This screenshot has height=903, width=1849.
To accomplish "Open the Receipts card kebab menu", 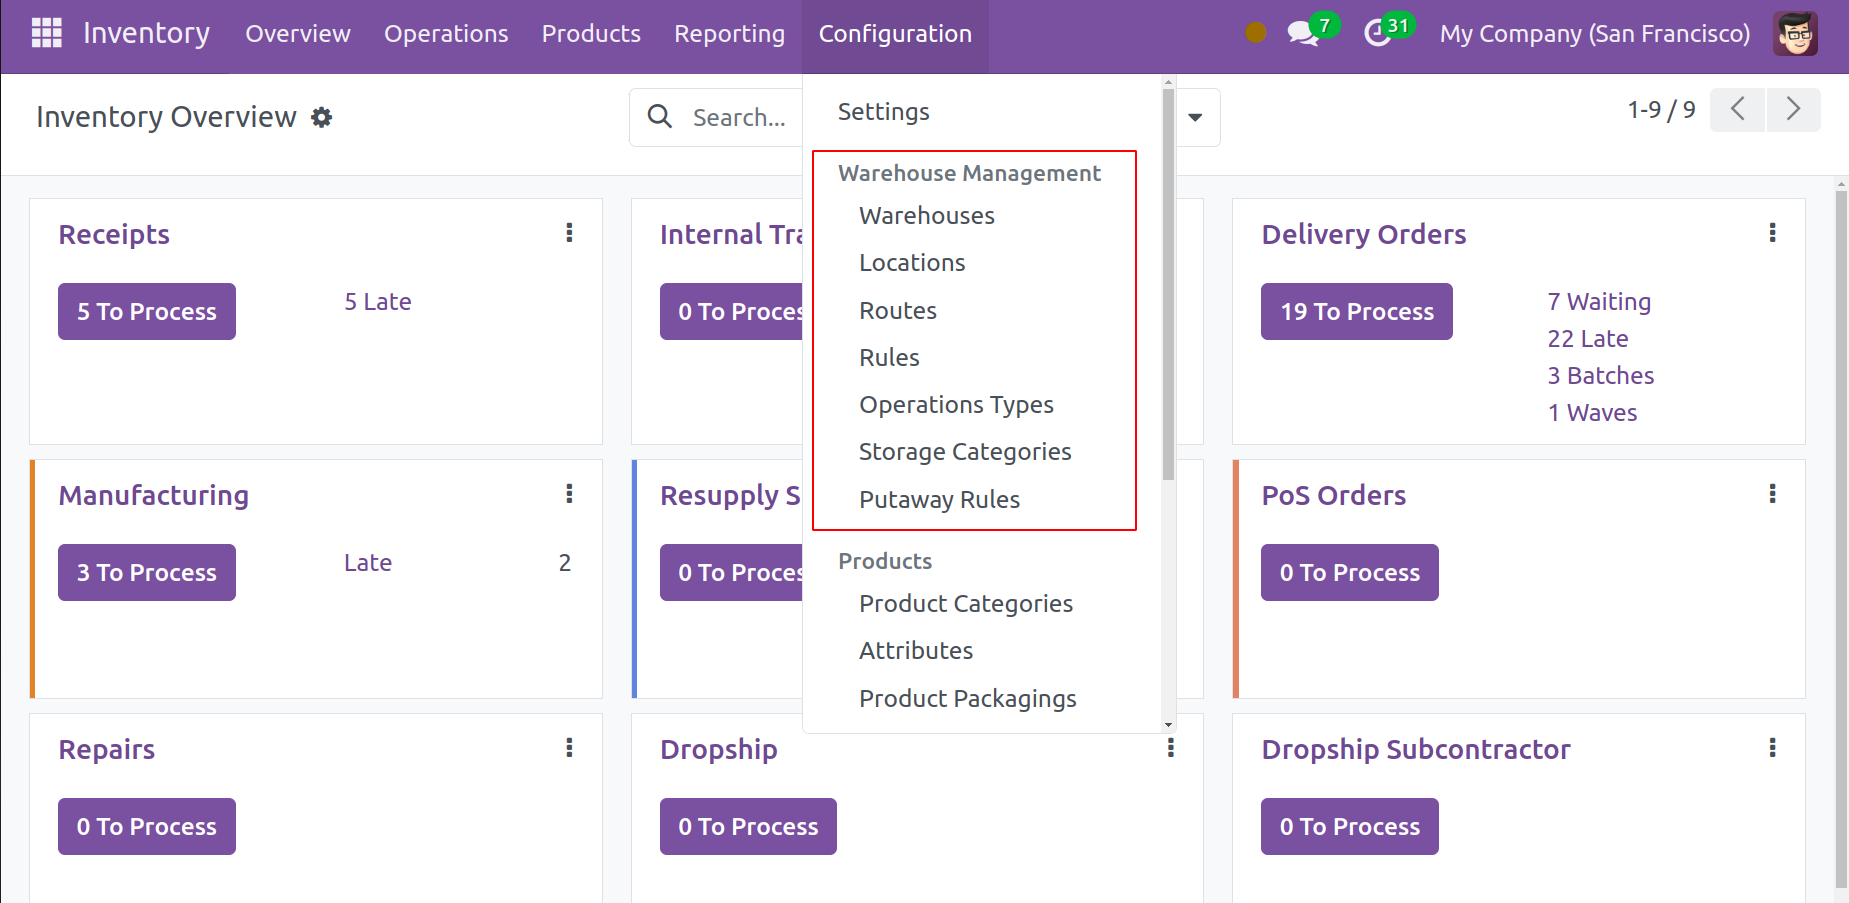I will [x=569, y=233].
